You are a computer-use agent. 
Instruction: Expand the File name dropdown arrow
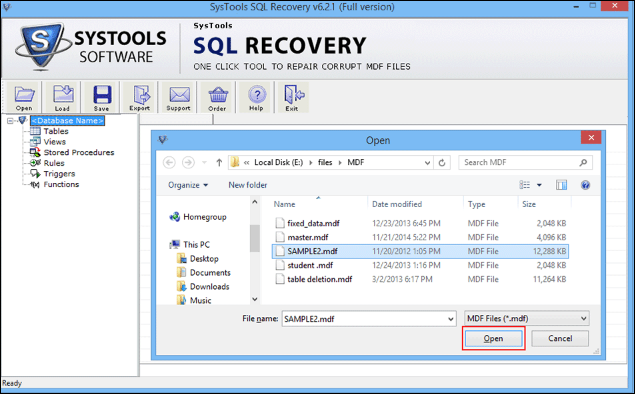click(x=451, y=319)
